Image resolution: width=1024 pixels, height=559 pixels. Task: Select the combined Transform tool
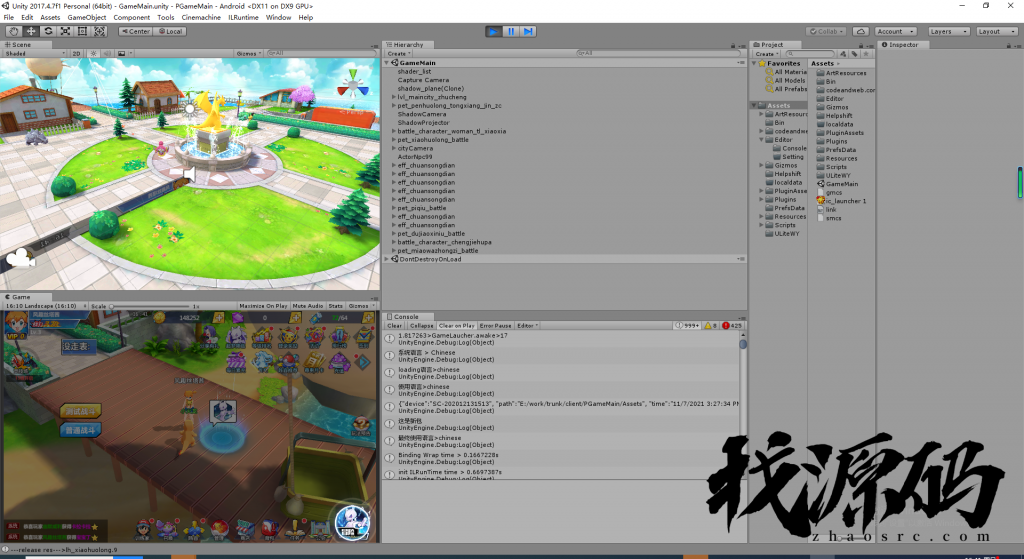coord(100,31)
